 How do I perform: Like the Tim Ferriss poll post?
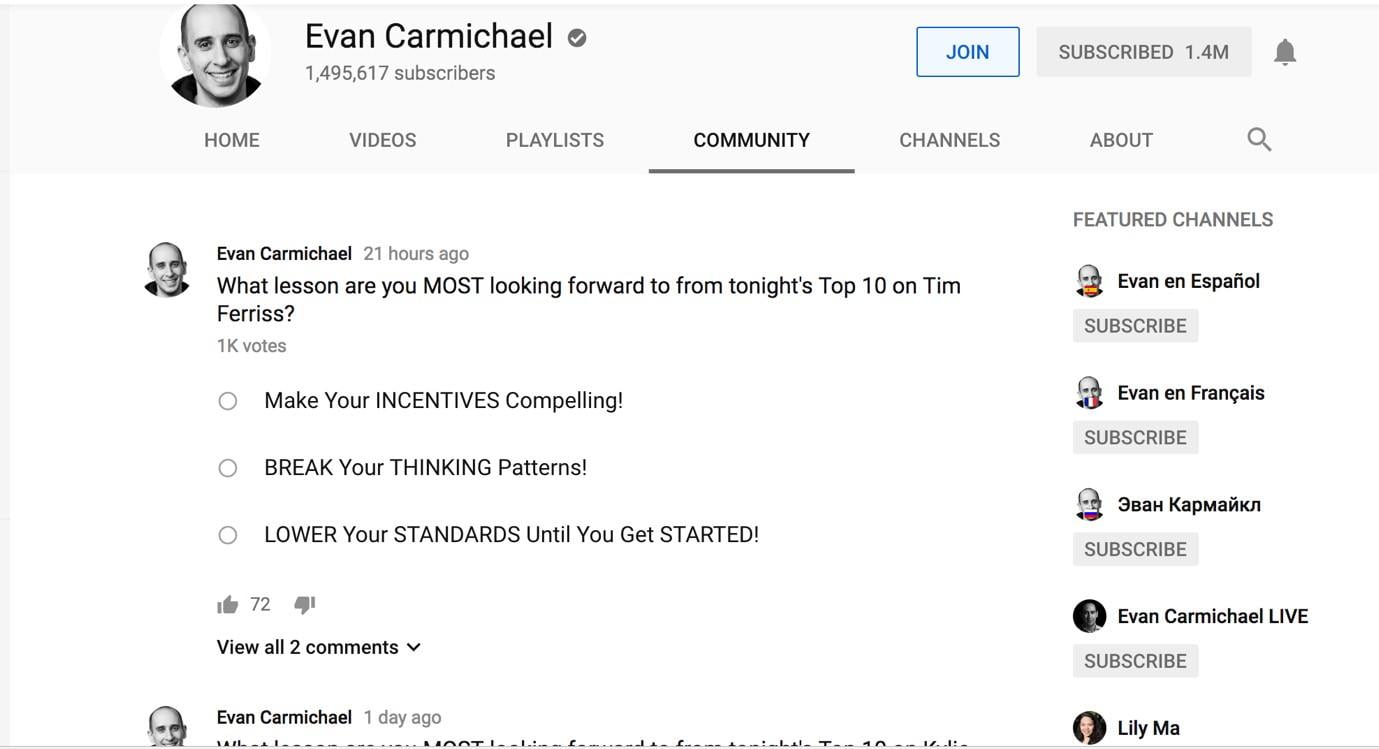pyautogui.click(x=228, y=605)
